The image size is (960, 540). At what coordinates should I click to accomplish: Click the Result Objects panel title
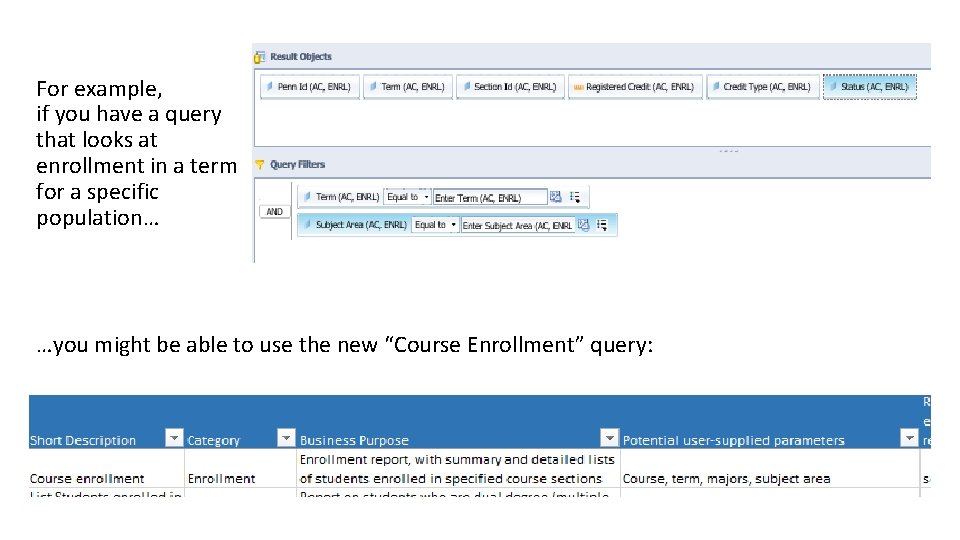(301, 57)
